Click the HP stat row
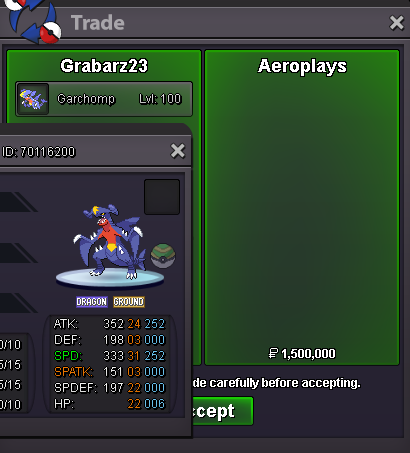 click(109, 404)
